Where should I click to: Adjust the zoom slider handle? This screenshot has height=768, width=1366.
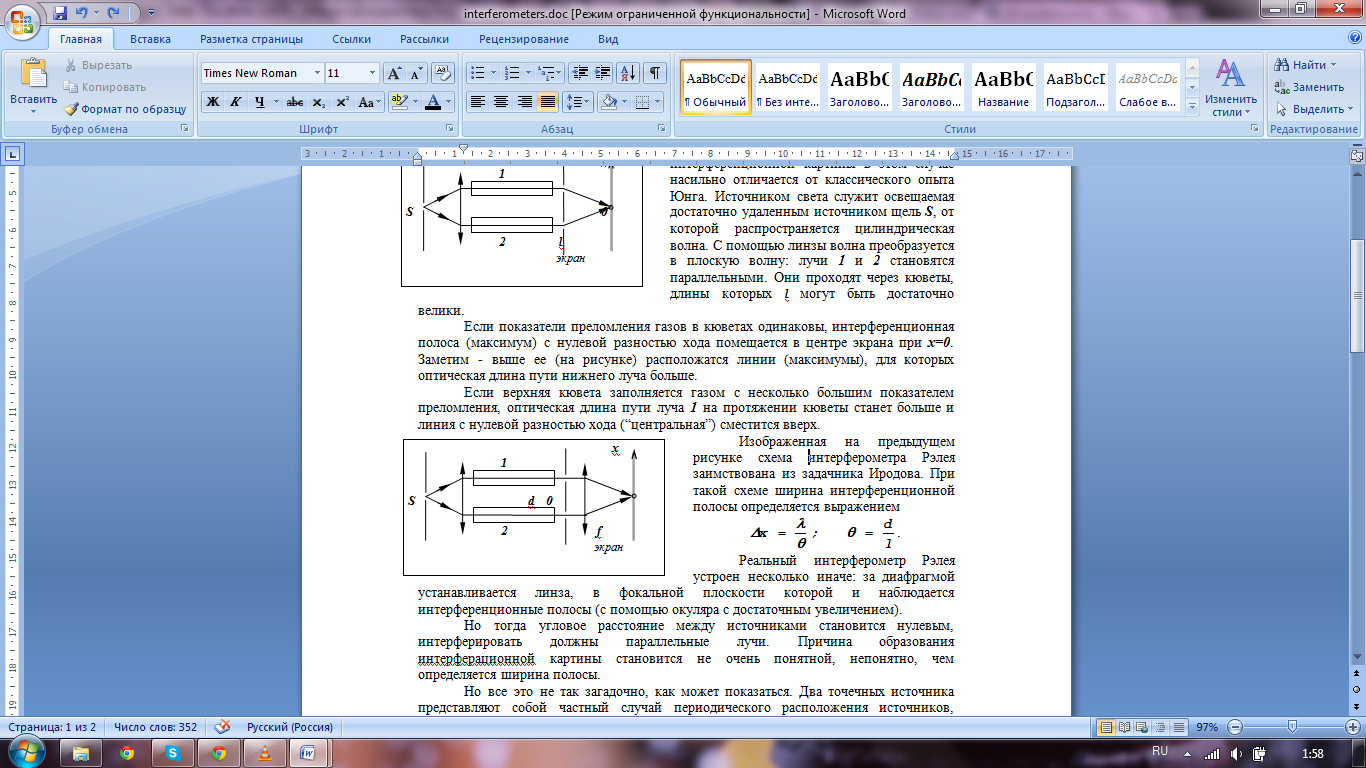[1293, 727]
